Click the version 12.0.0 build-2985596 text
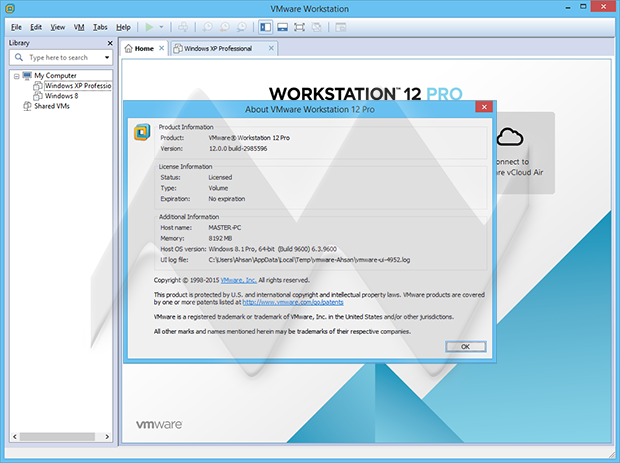The height and width of the screenshot is (463, 620). click(238, 149)
